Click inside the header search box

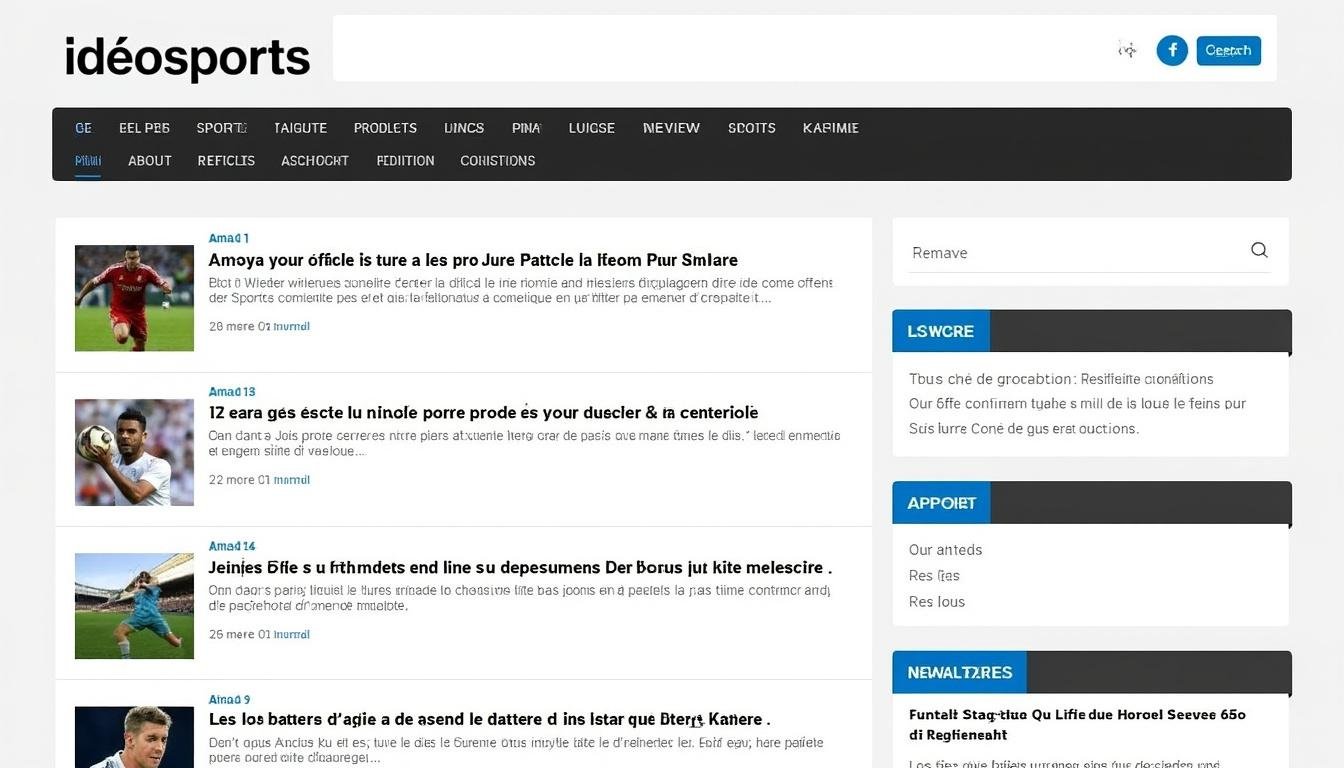700,49
